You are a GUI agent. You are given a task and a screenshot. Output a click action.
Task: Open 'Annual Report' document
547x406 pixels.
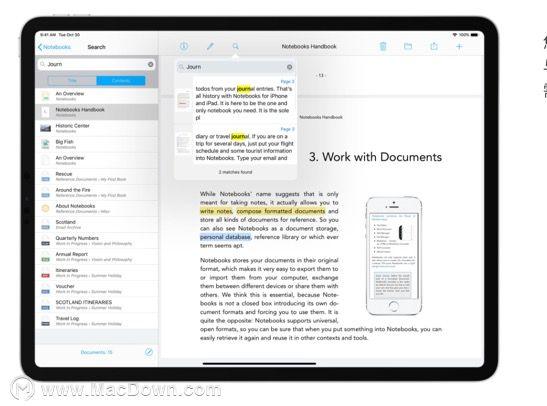tap(97, 256)
